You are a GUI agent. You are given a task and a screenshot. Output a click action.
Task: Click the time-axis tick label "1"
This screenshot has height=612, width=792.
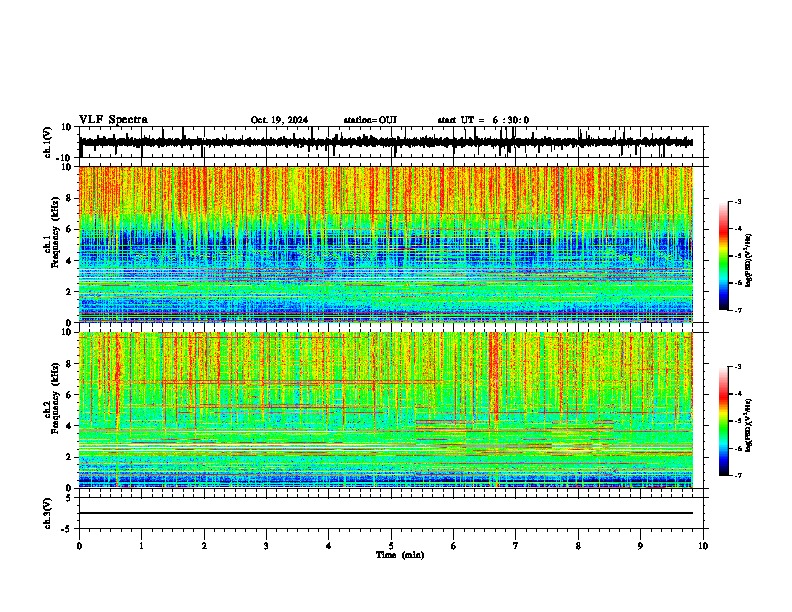pyautogui.click(x=141, y=546)
